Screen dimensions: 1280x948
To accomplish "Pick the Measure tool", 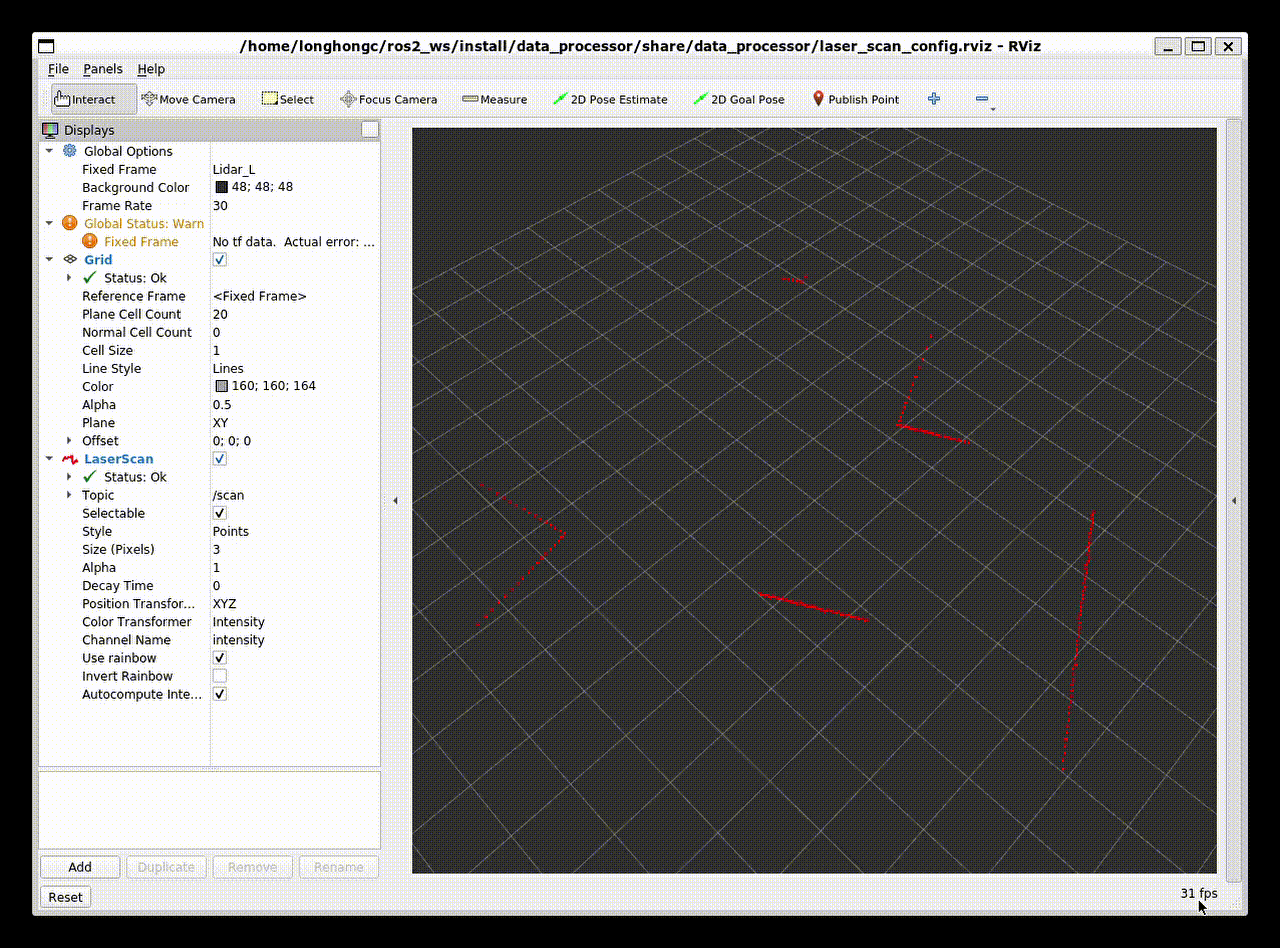I will (494, 99).
